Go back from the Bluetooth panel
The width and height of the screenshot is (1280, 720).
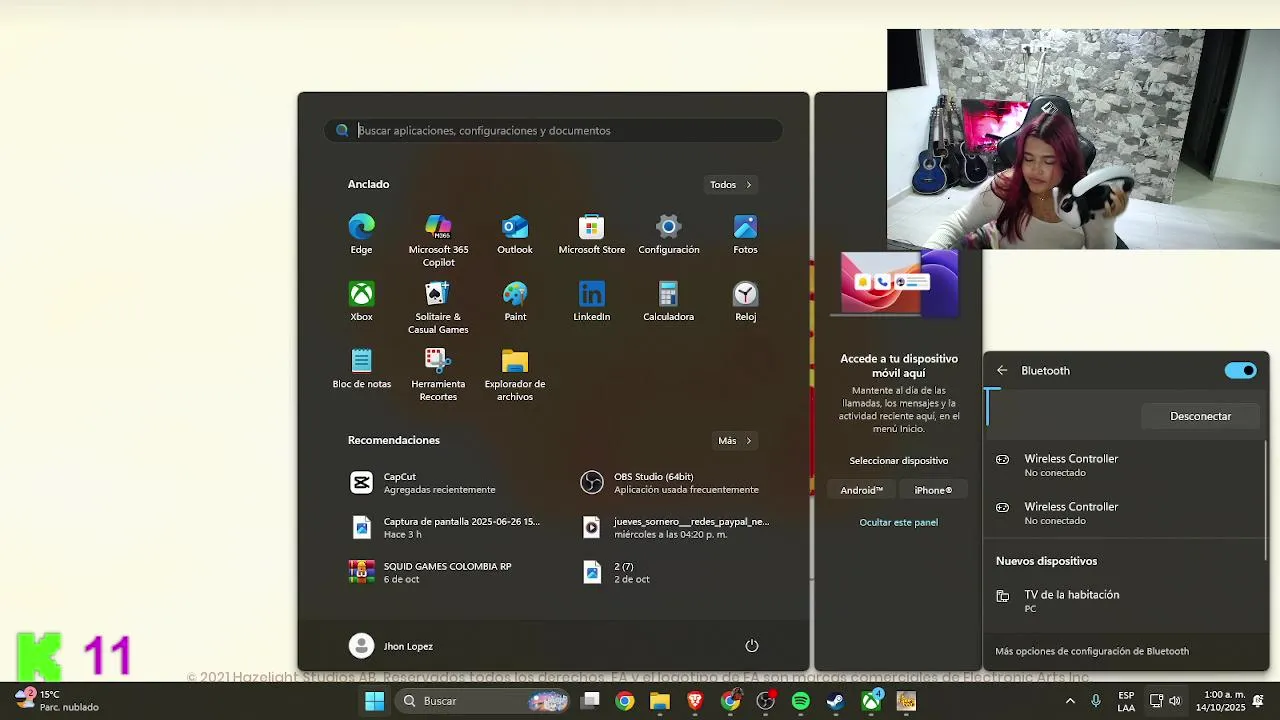click(x=1002, y=371)
